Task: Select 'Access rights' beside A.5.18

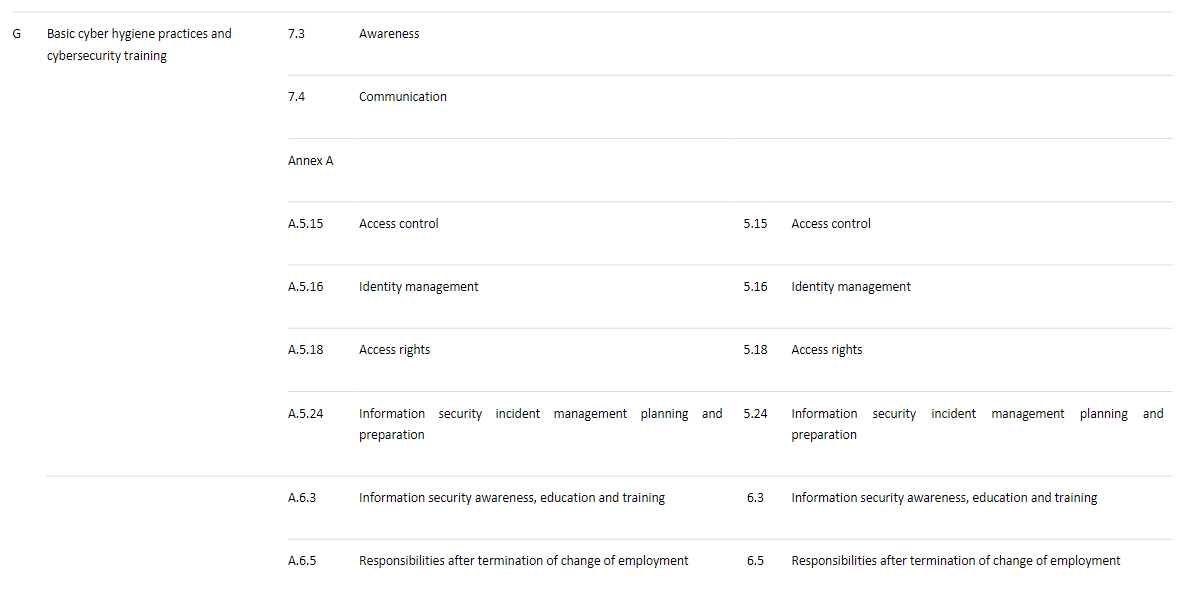Action: click(394, 349)
